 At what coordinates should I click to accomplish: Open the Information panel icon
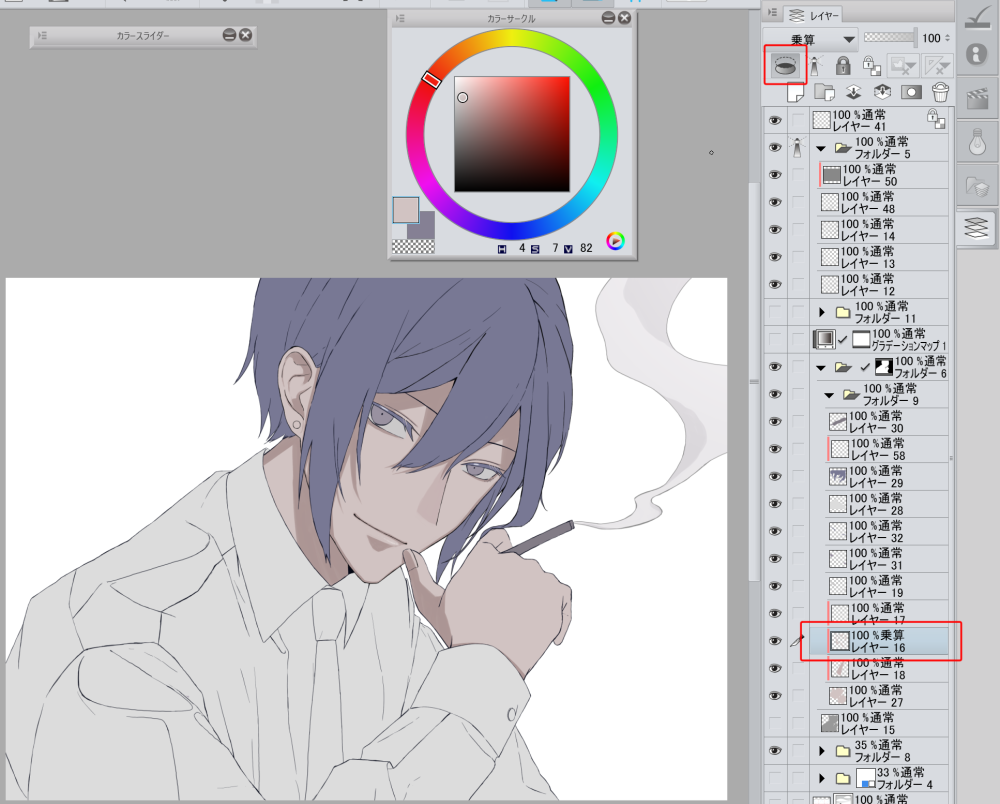click(x=976, y=54)
